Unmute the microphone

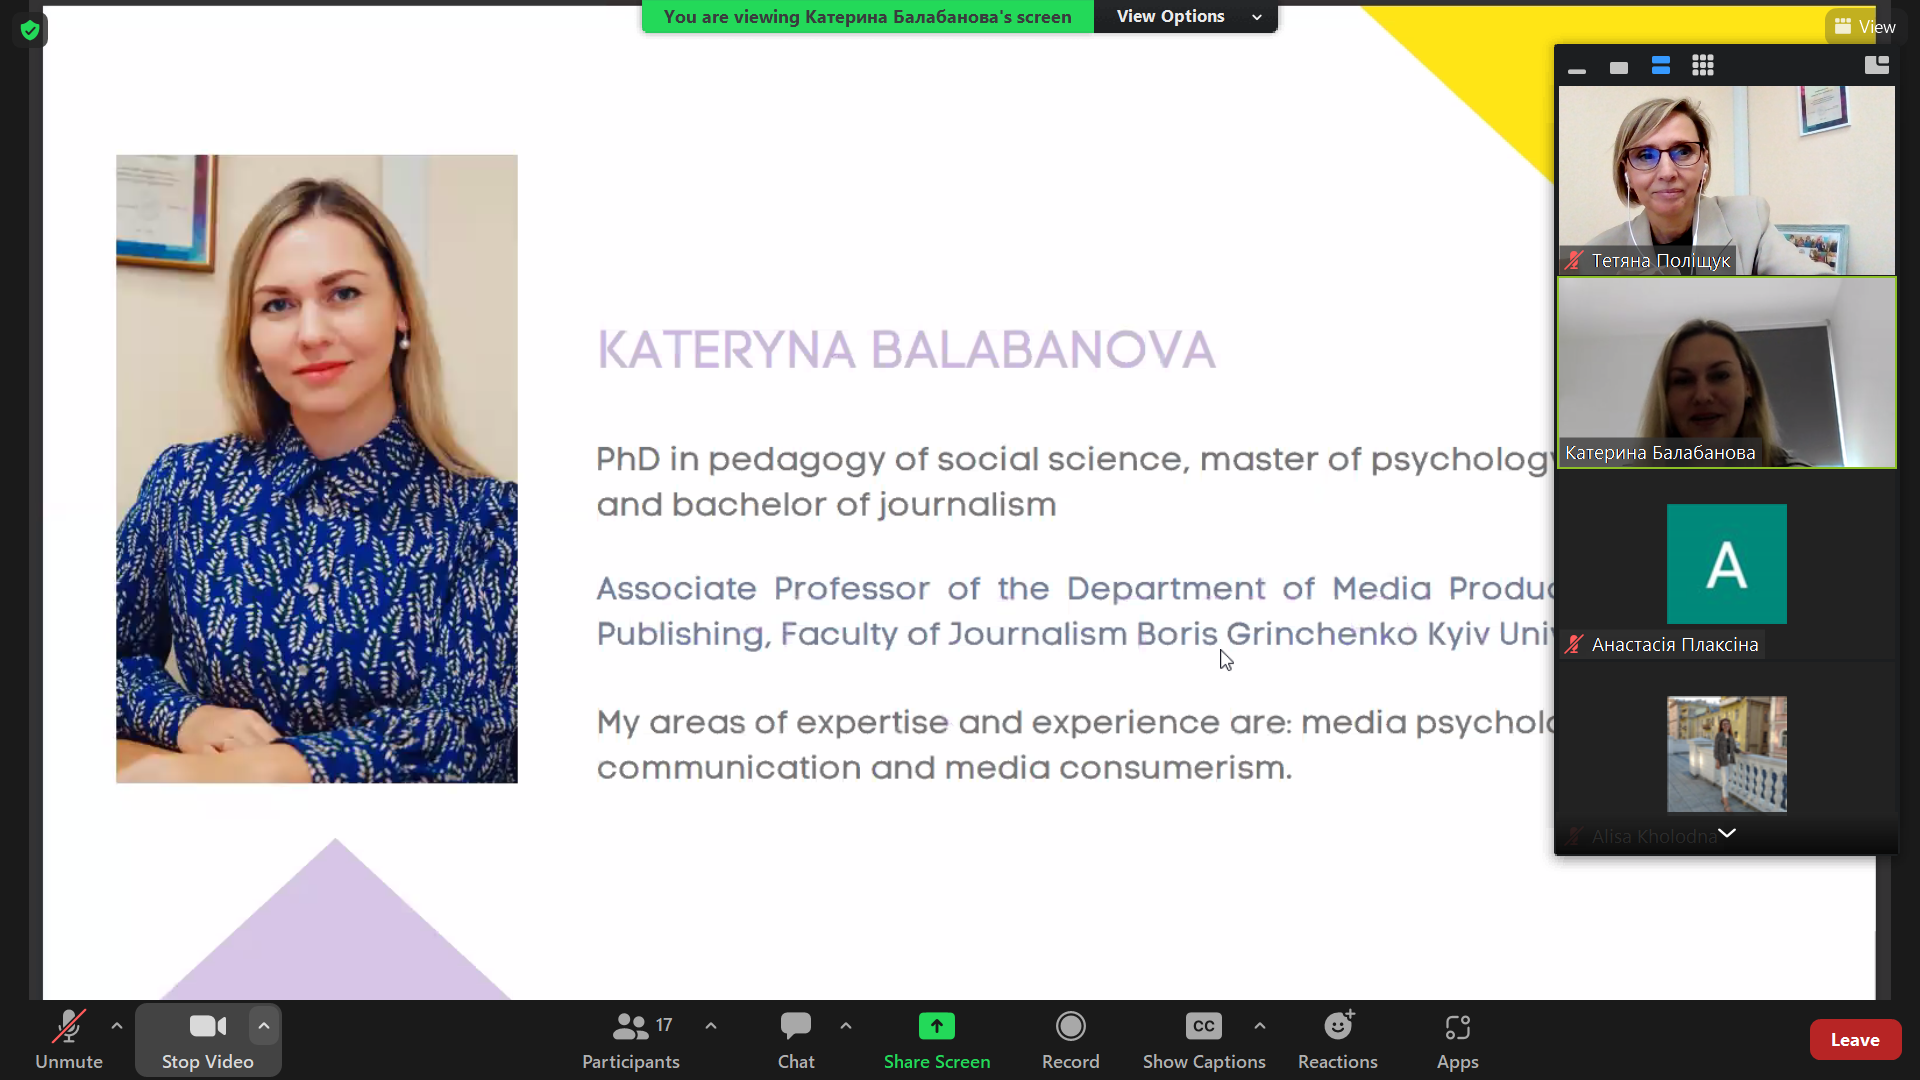coord(68,1040)
